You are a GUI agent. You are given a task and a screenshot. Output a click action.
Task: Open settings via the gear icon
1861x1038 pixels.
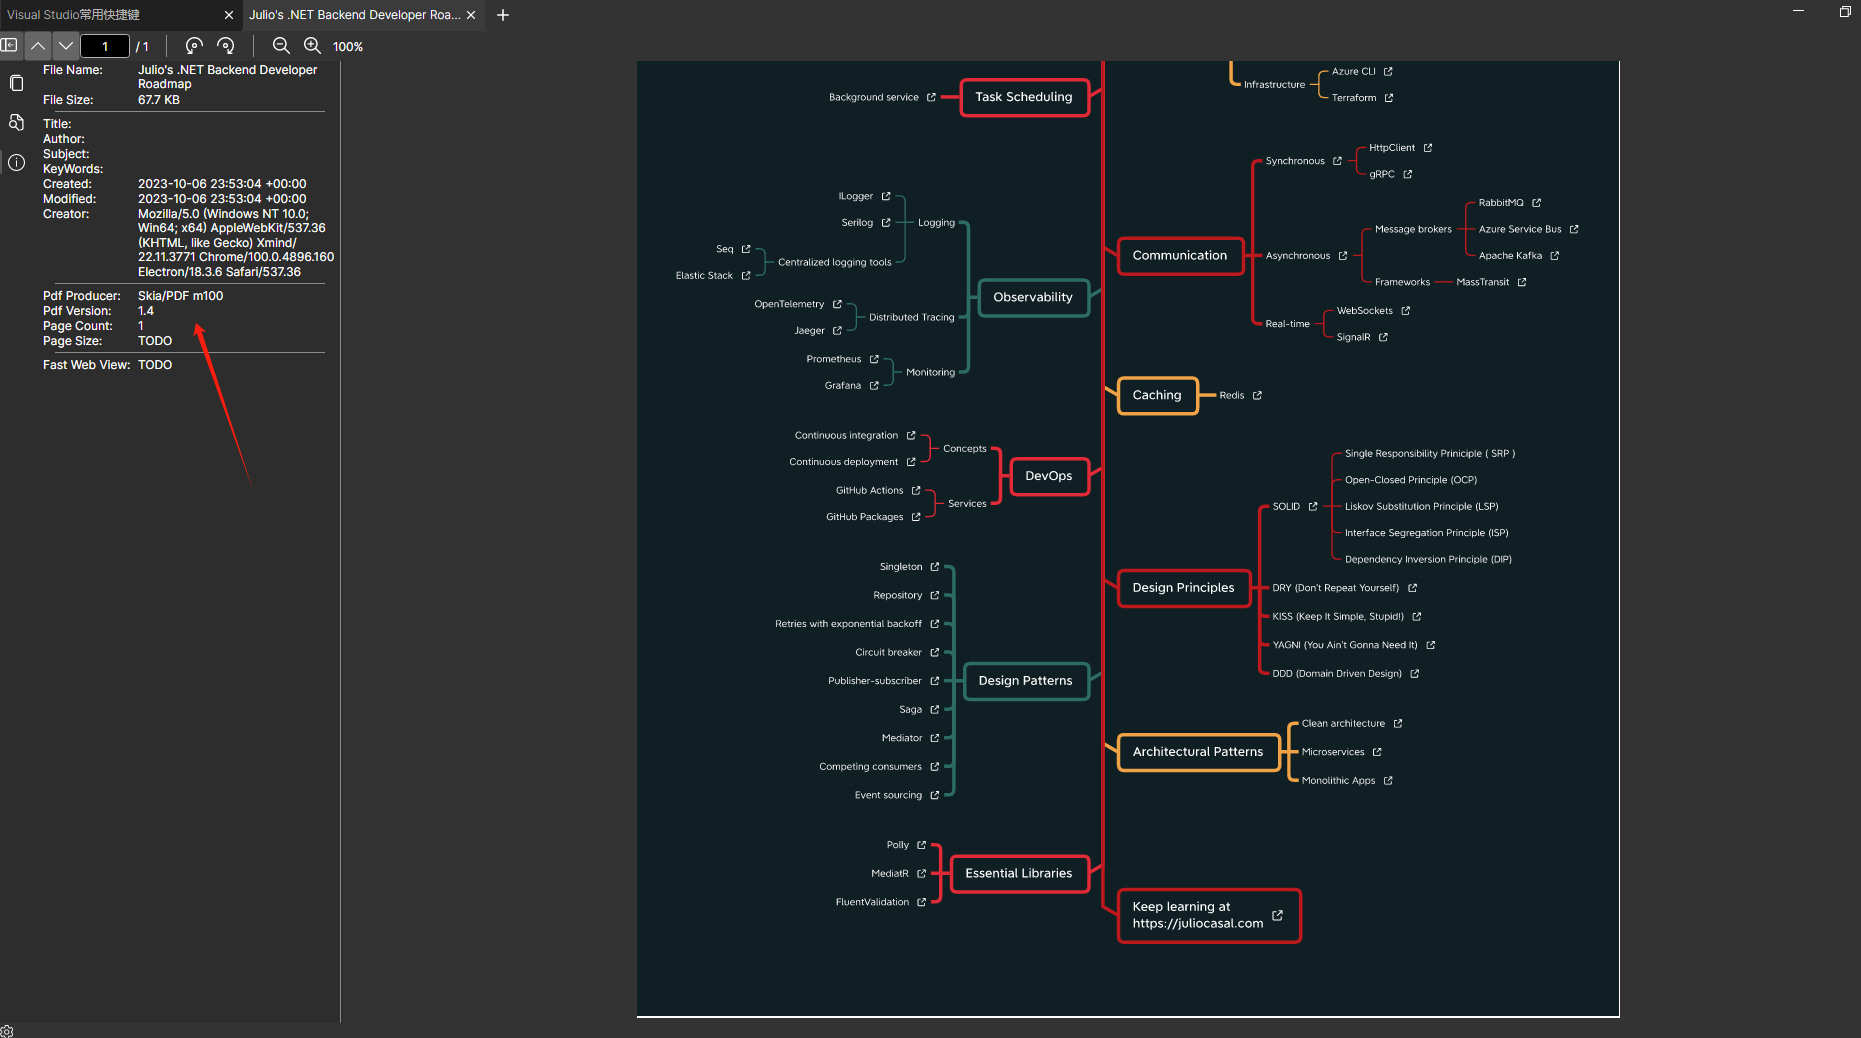7,1031
